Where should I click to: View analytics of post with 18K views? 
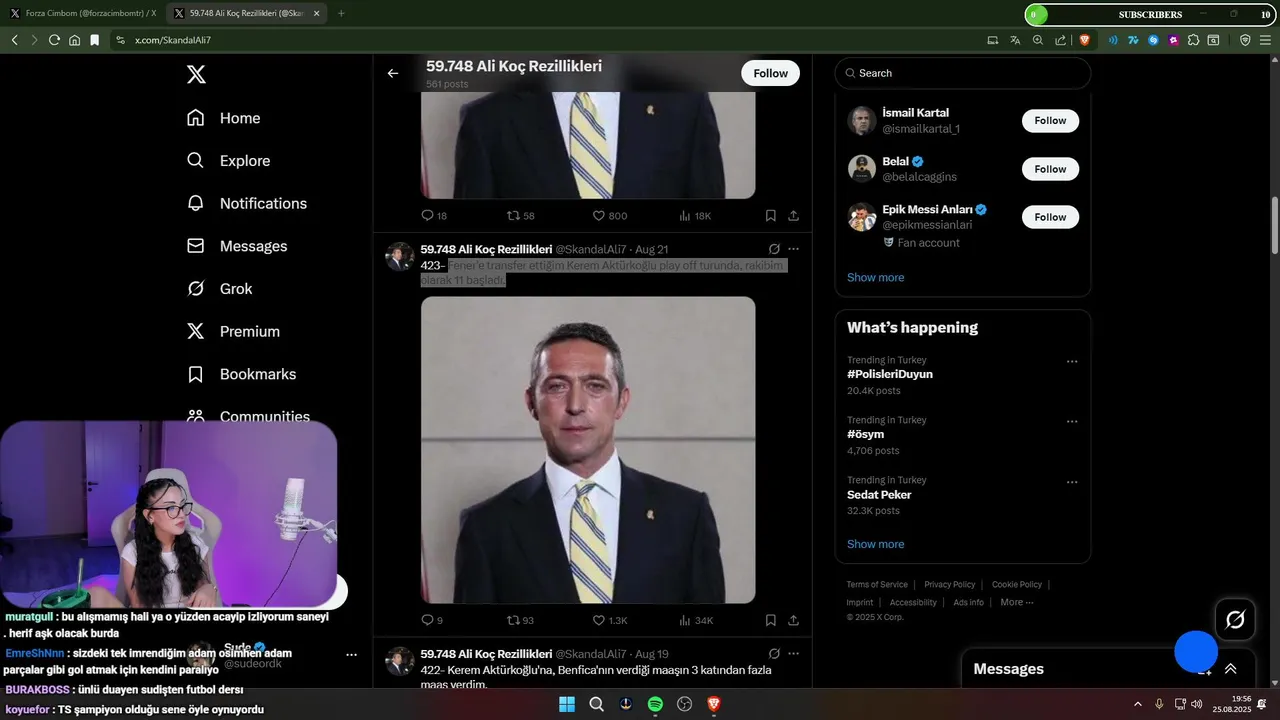click(x=695, y=215)
